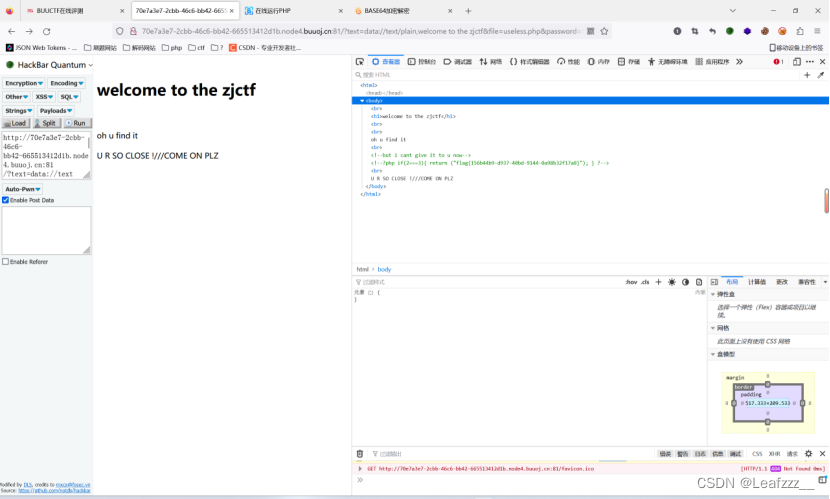This screenshot has width=830, height=499.
Task: Switch to the Changes (更改) side tab
Action: [x=782, y=282]
